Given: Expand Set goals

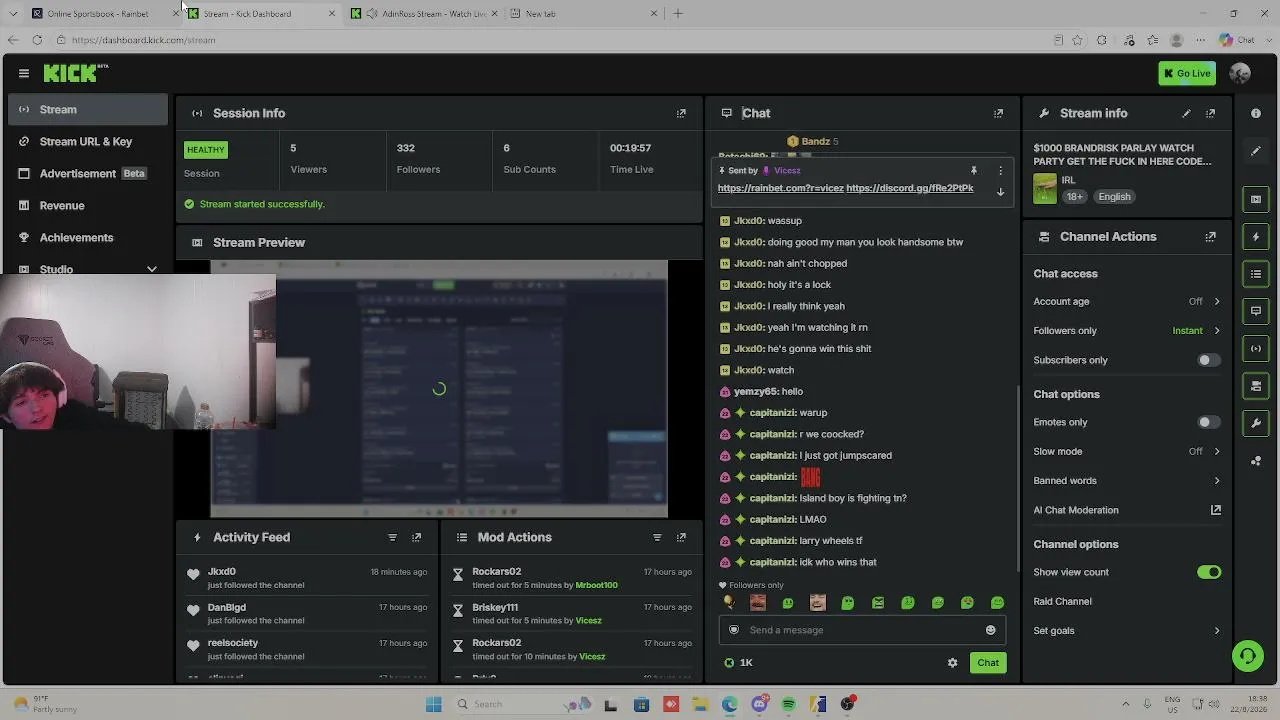Looking at the screenshot, I should 1127,631.
